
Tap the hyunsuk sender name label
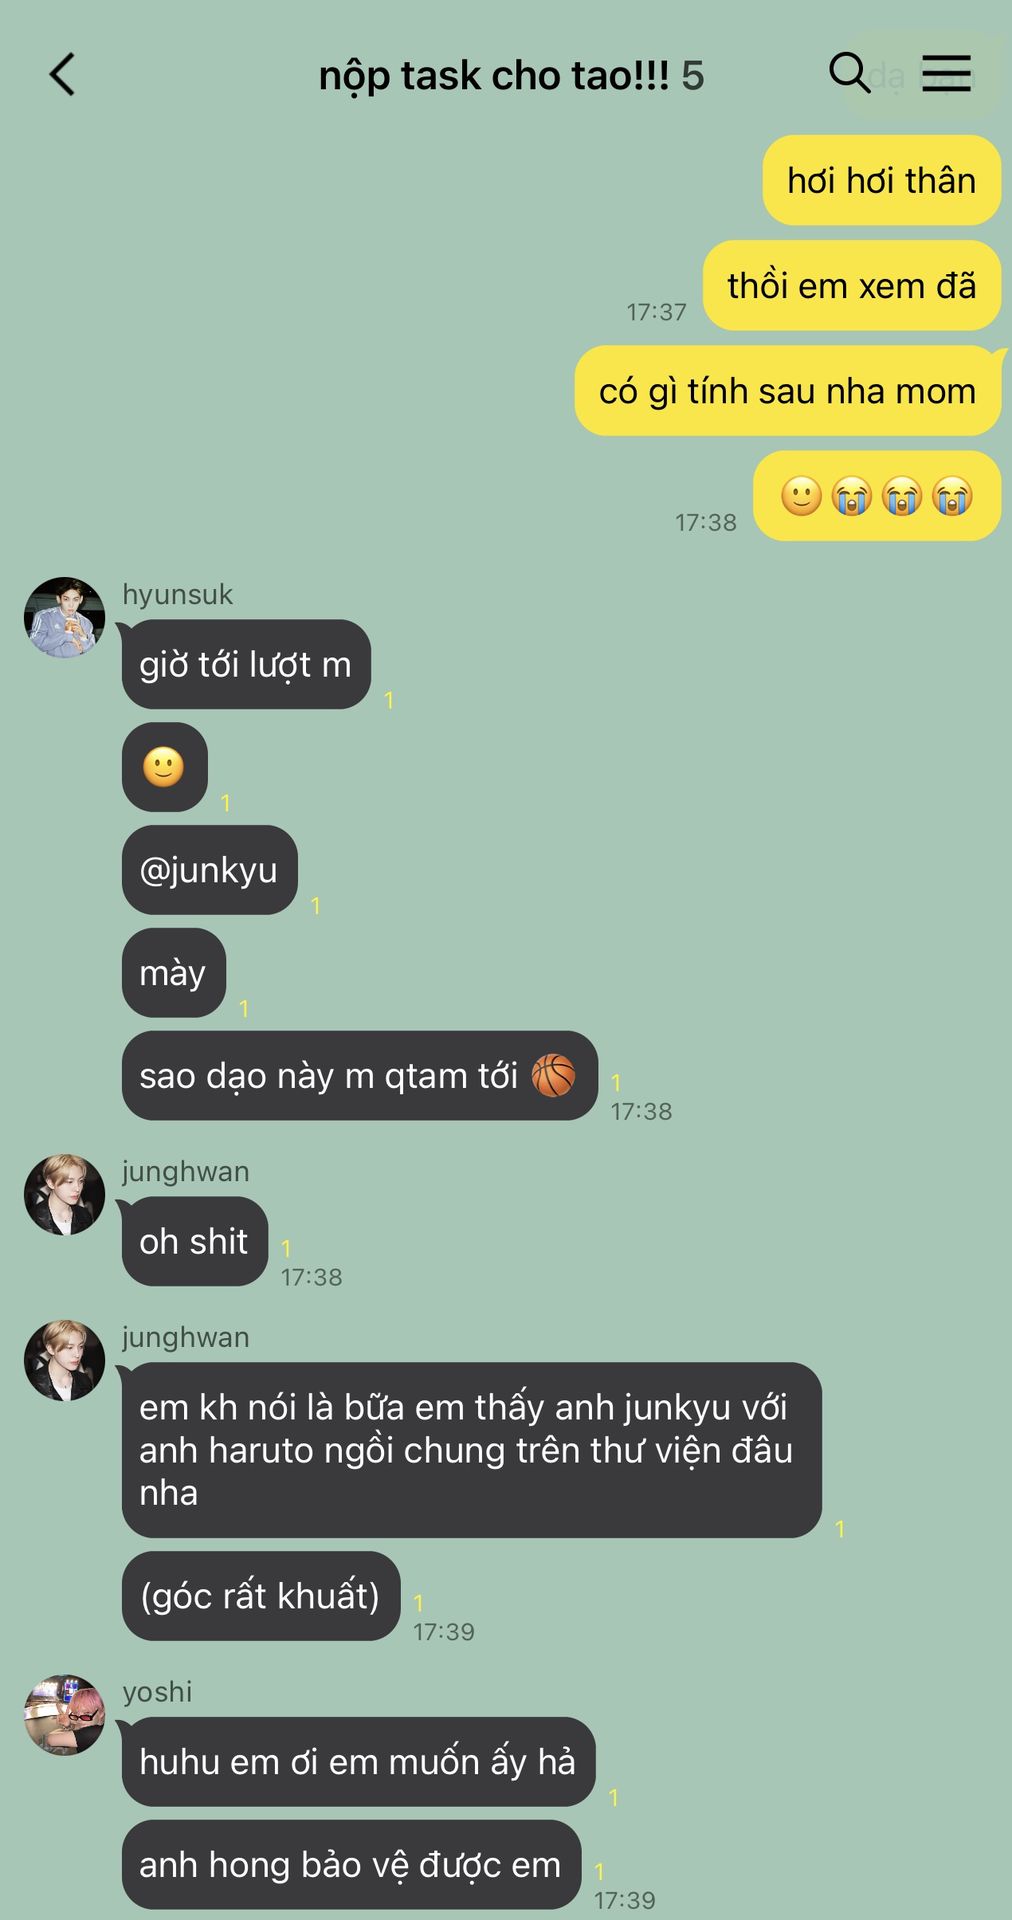177,594
